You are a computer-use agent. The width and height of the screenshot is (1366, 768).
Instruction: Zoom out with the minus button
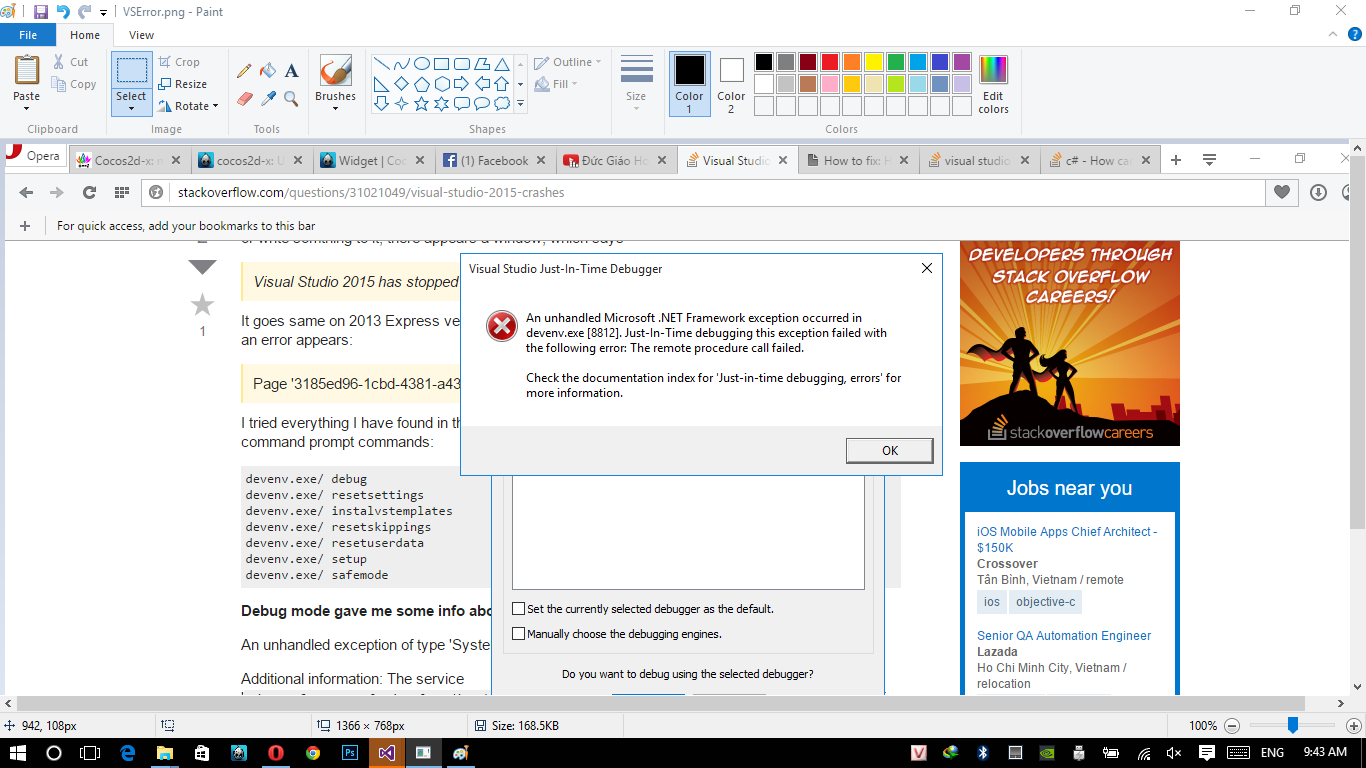pyautogui.click(x=1232, y=726)
